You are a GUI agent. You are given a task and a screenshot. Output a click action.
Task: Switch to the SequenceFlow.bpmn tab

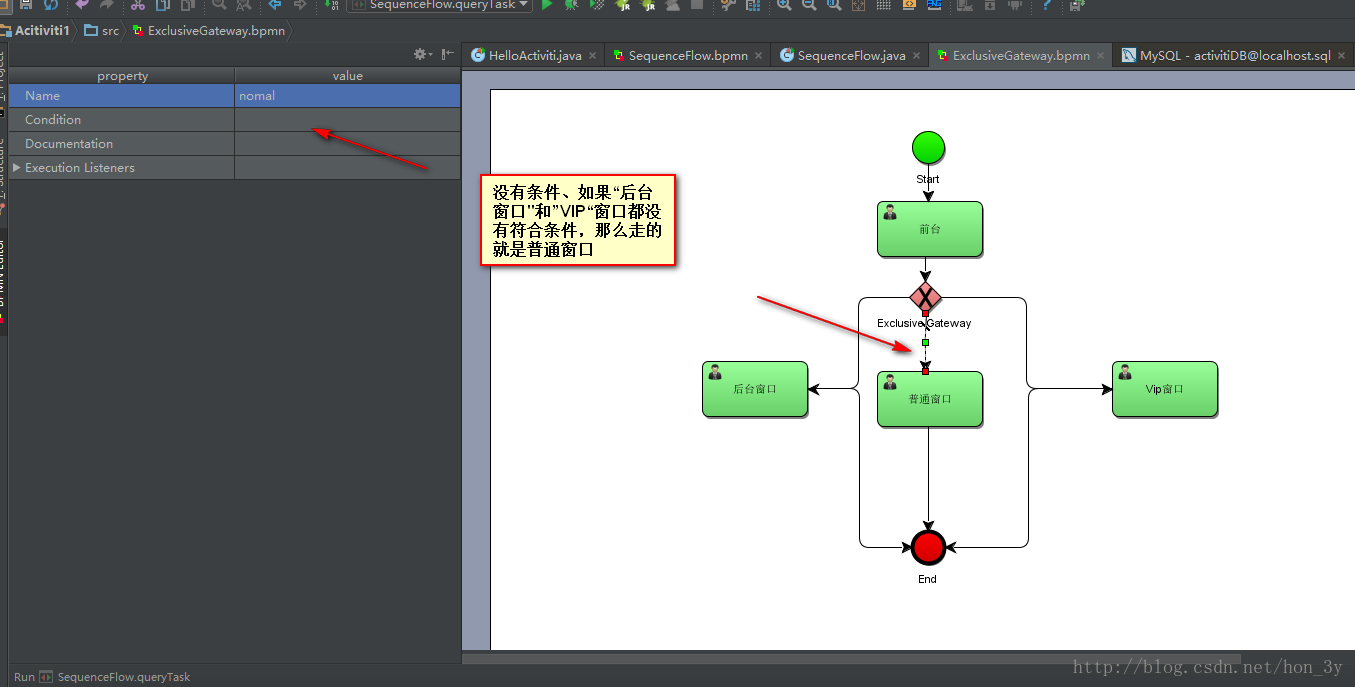point(688,56)
